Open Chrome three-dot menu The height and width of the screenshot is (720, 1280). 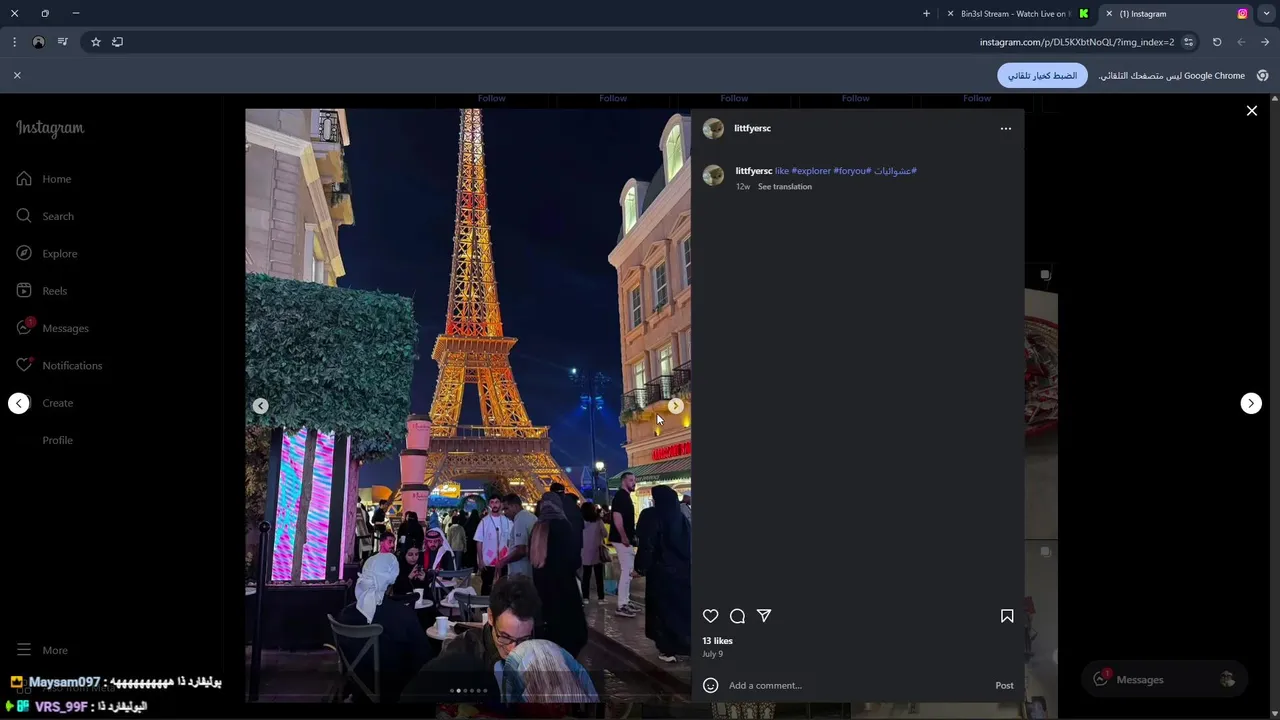point(14,42)
